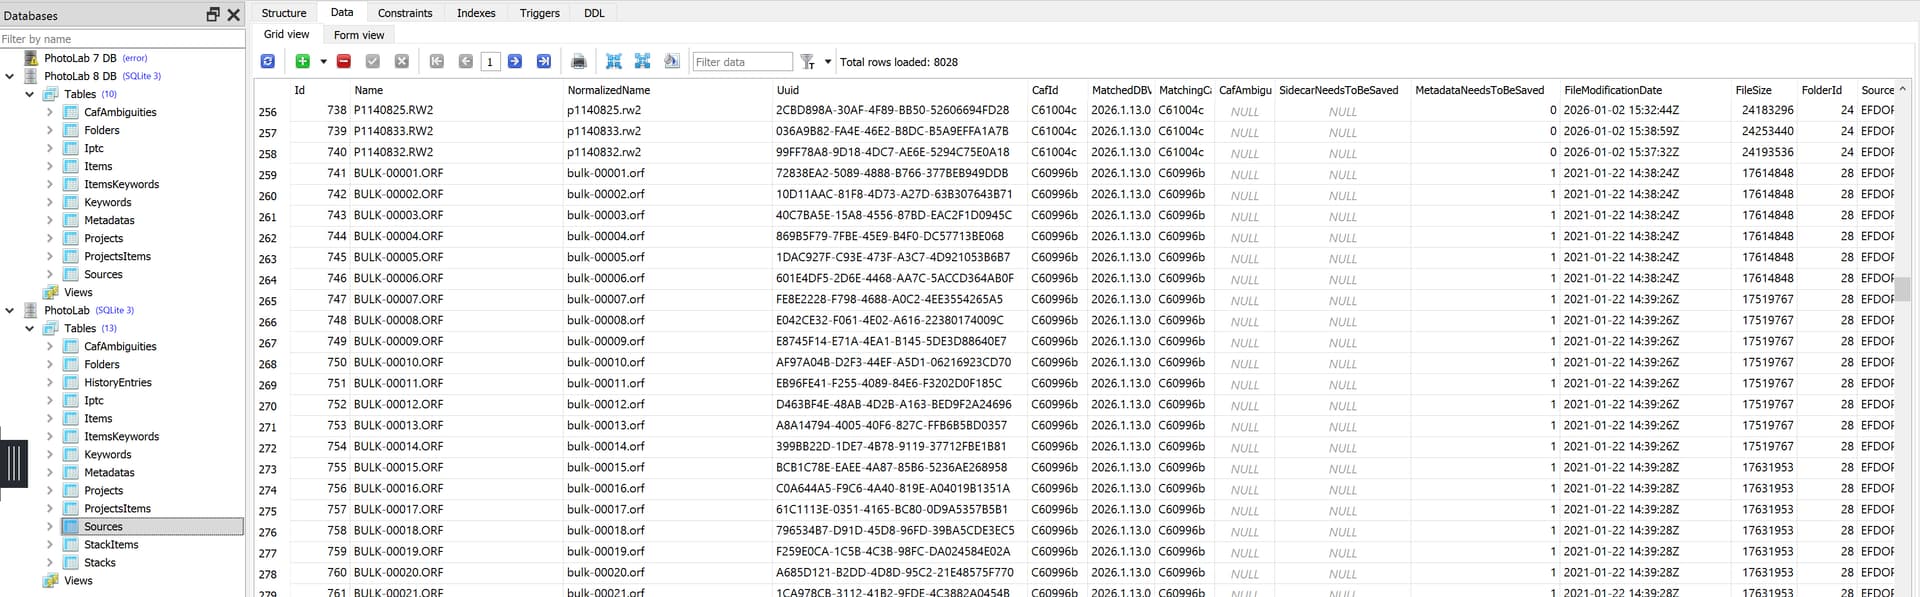Collapse the PhotoLab 8 DB database node
Screen dimensions: 1920x597
coord(10,76)
